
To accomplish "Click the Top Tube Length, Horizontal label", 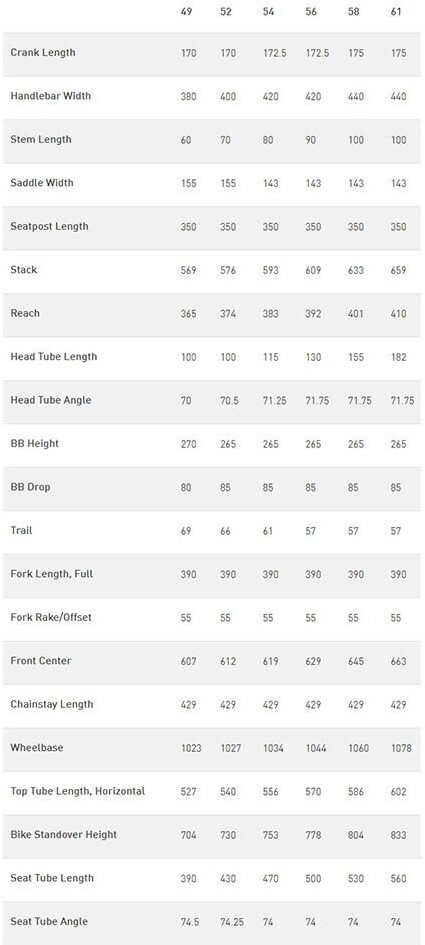I will (x=78, y=791).
